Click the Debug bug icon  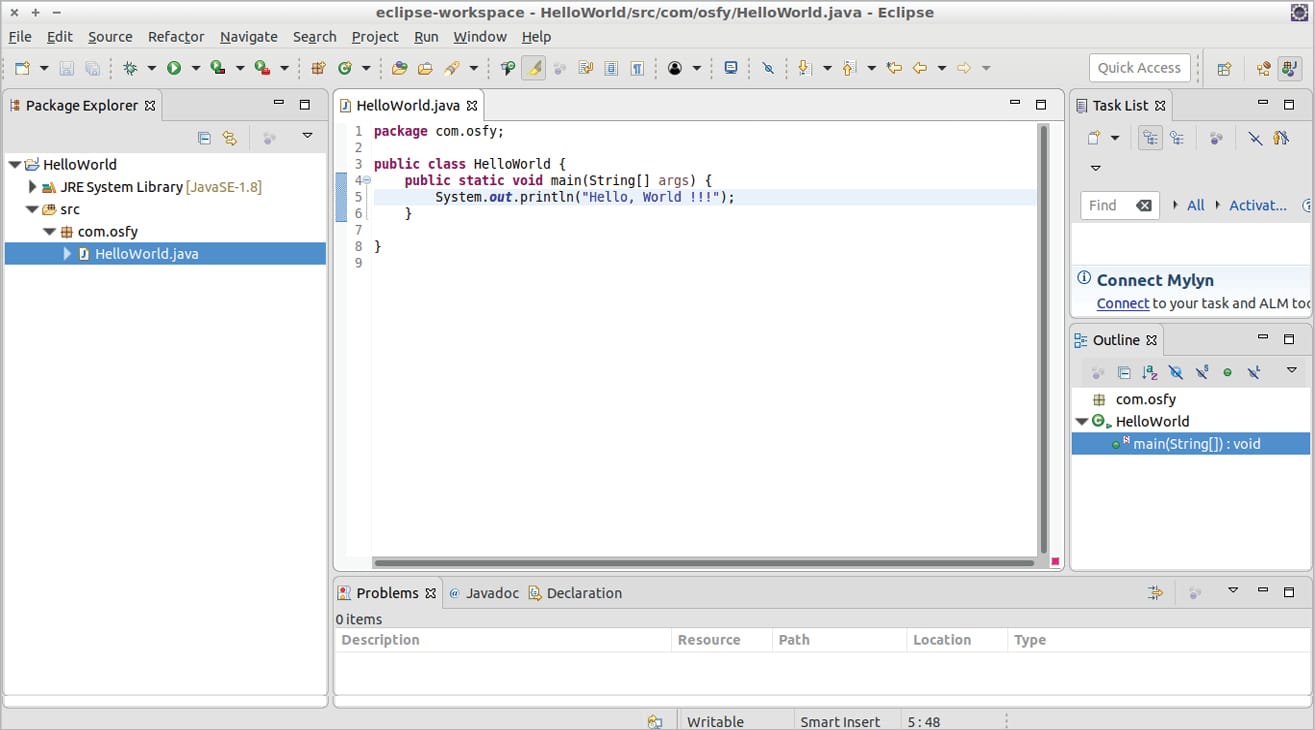point(130,68)
